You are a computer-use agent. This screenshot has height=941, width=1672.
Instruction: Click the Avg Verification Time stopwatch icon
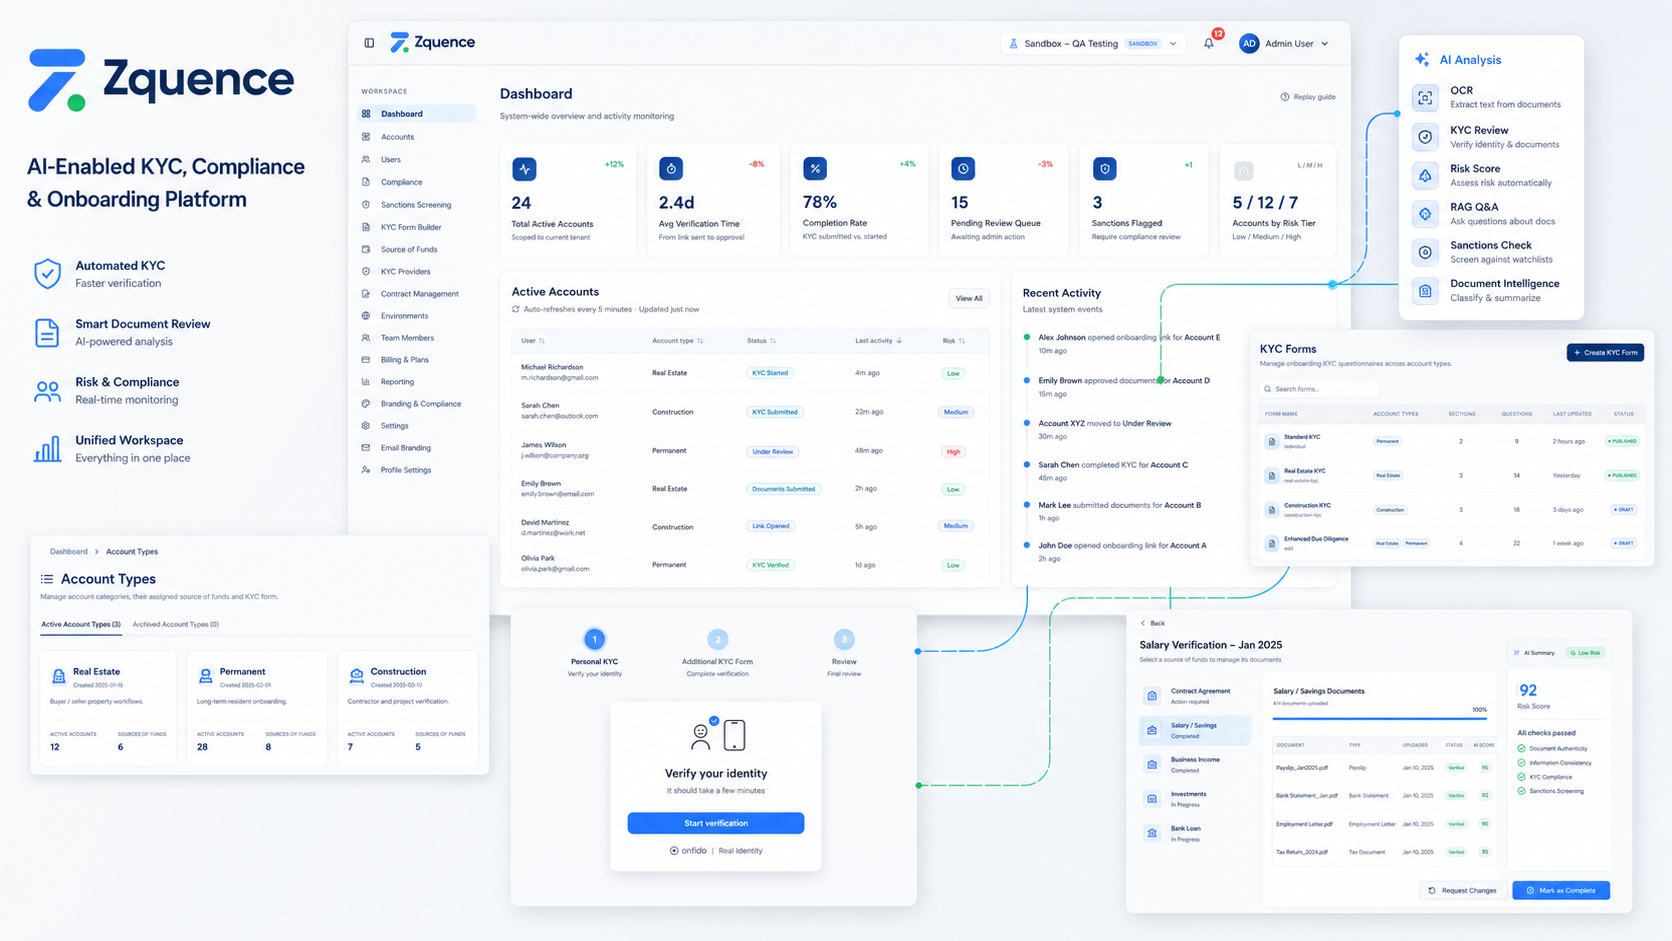click(671, 169)
